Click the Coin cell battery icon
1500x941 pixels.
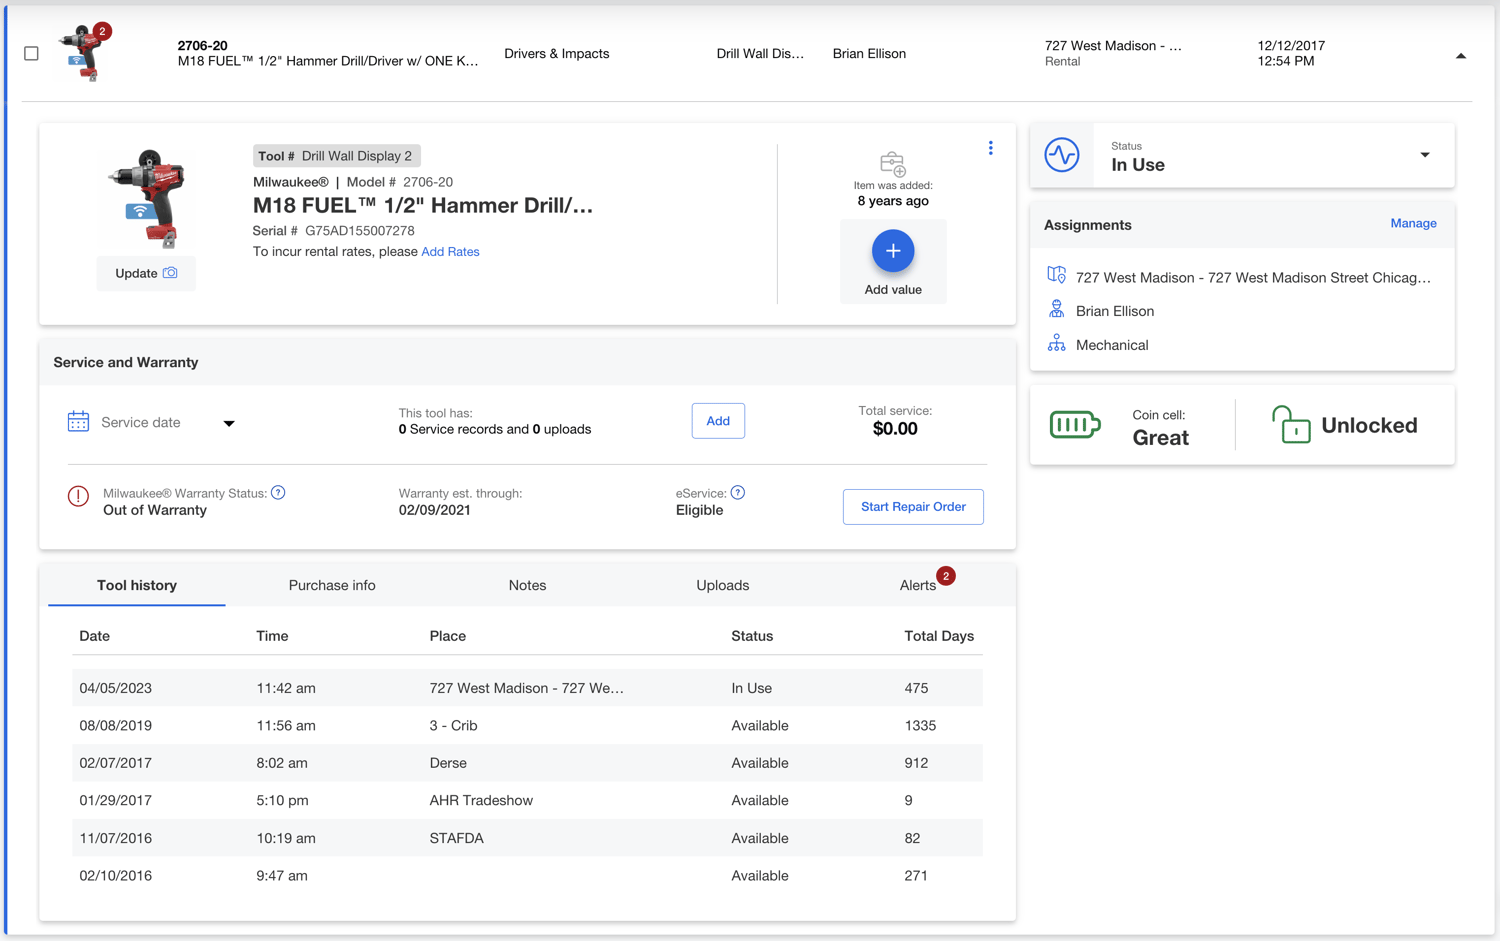click(x=1074, y=423)
